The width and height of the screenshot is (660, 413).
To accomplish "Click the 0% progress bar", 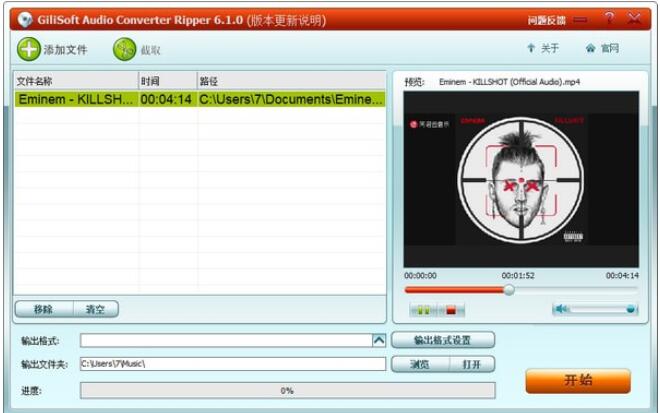I will pos(287,390).
